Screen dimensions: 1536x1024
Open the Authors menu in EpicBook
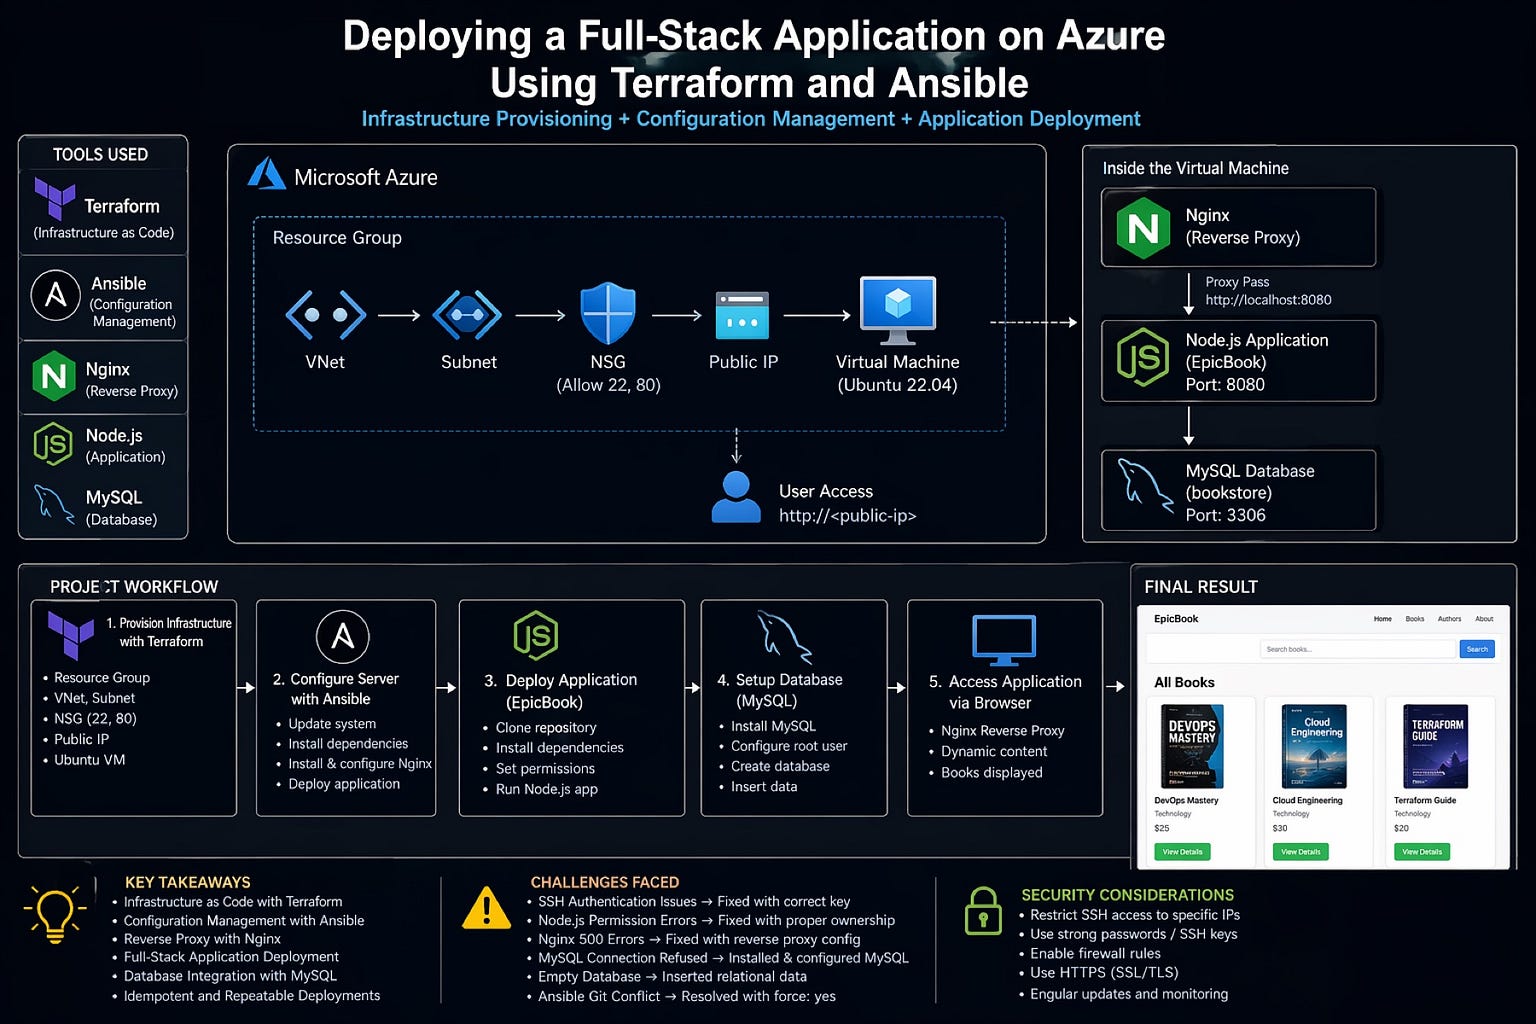[1449, 619]
